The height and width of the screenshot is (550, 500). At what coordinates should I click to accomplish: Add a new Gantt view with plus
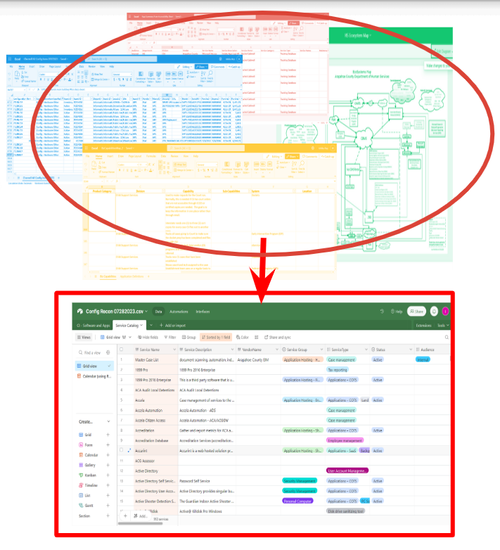pos(108,505)
